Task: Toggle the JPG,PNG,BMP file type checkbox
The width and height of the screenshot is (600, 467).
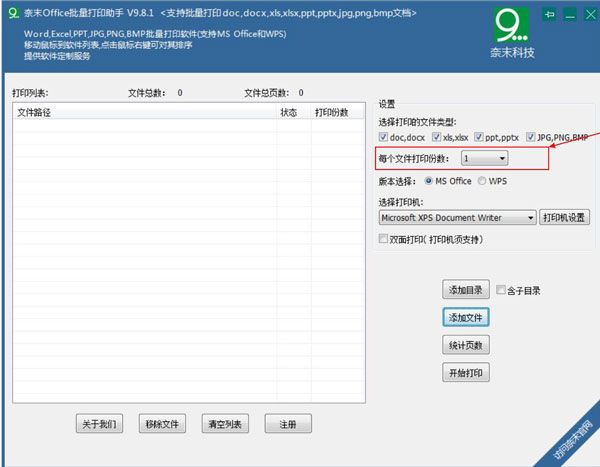Action: 530,137
